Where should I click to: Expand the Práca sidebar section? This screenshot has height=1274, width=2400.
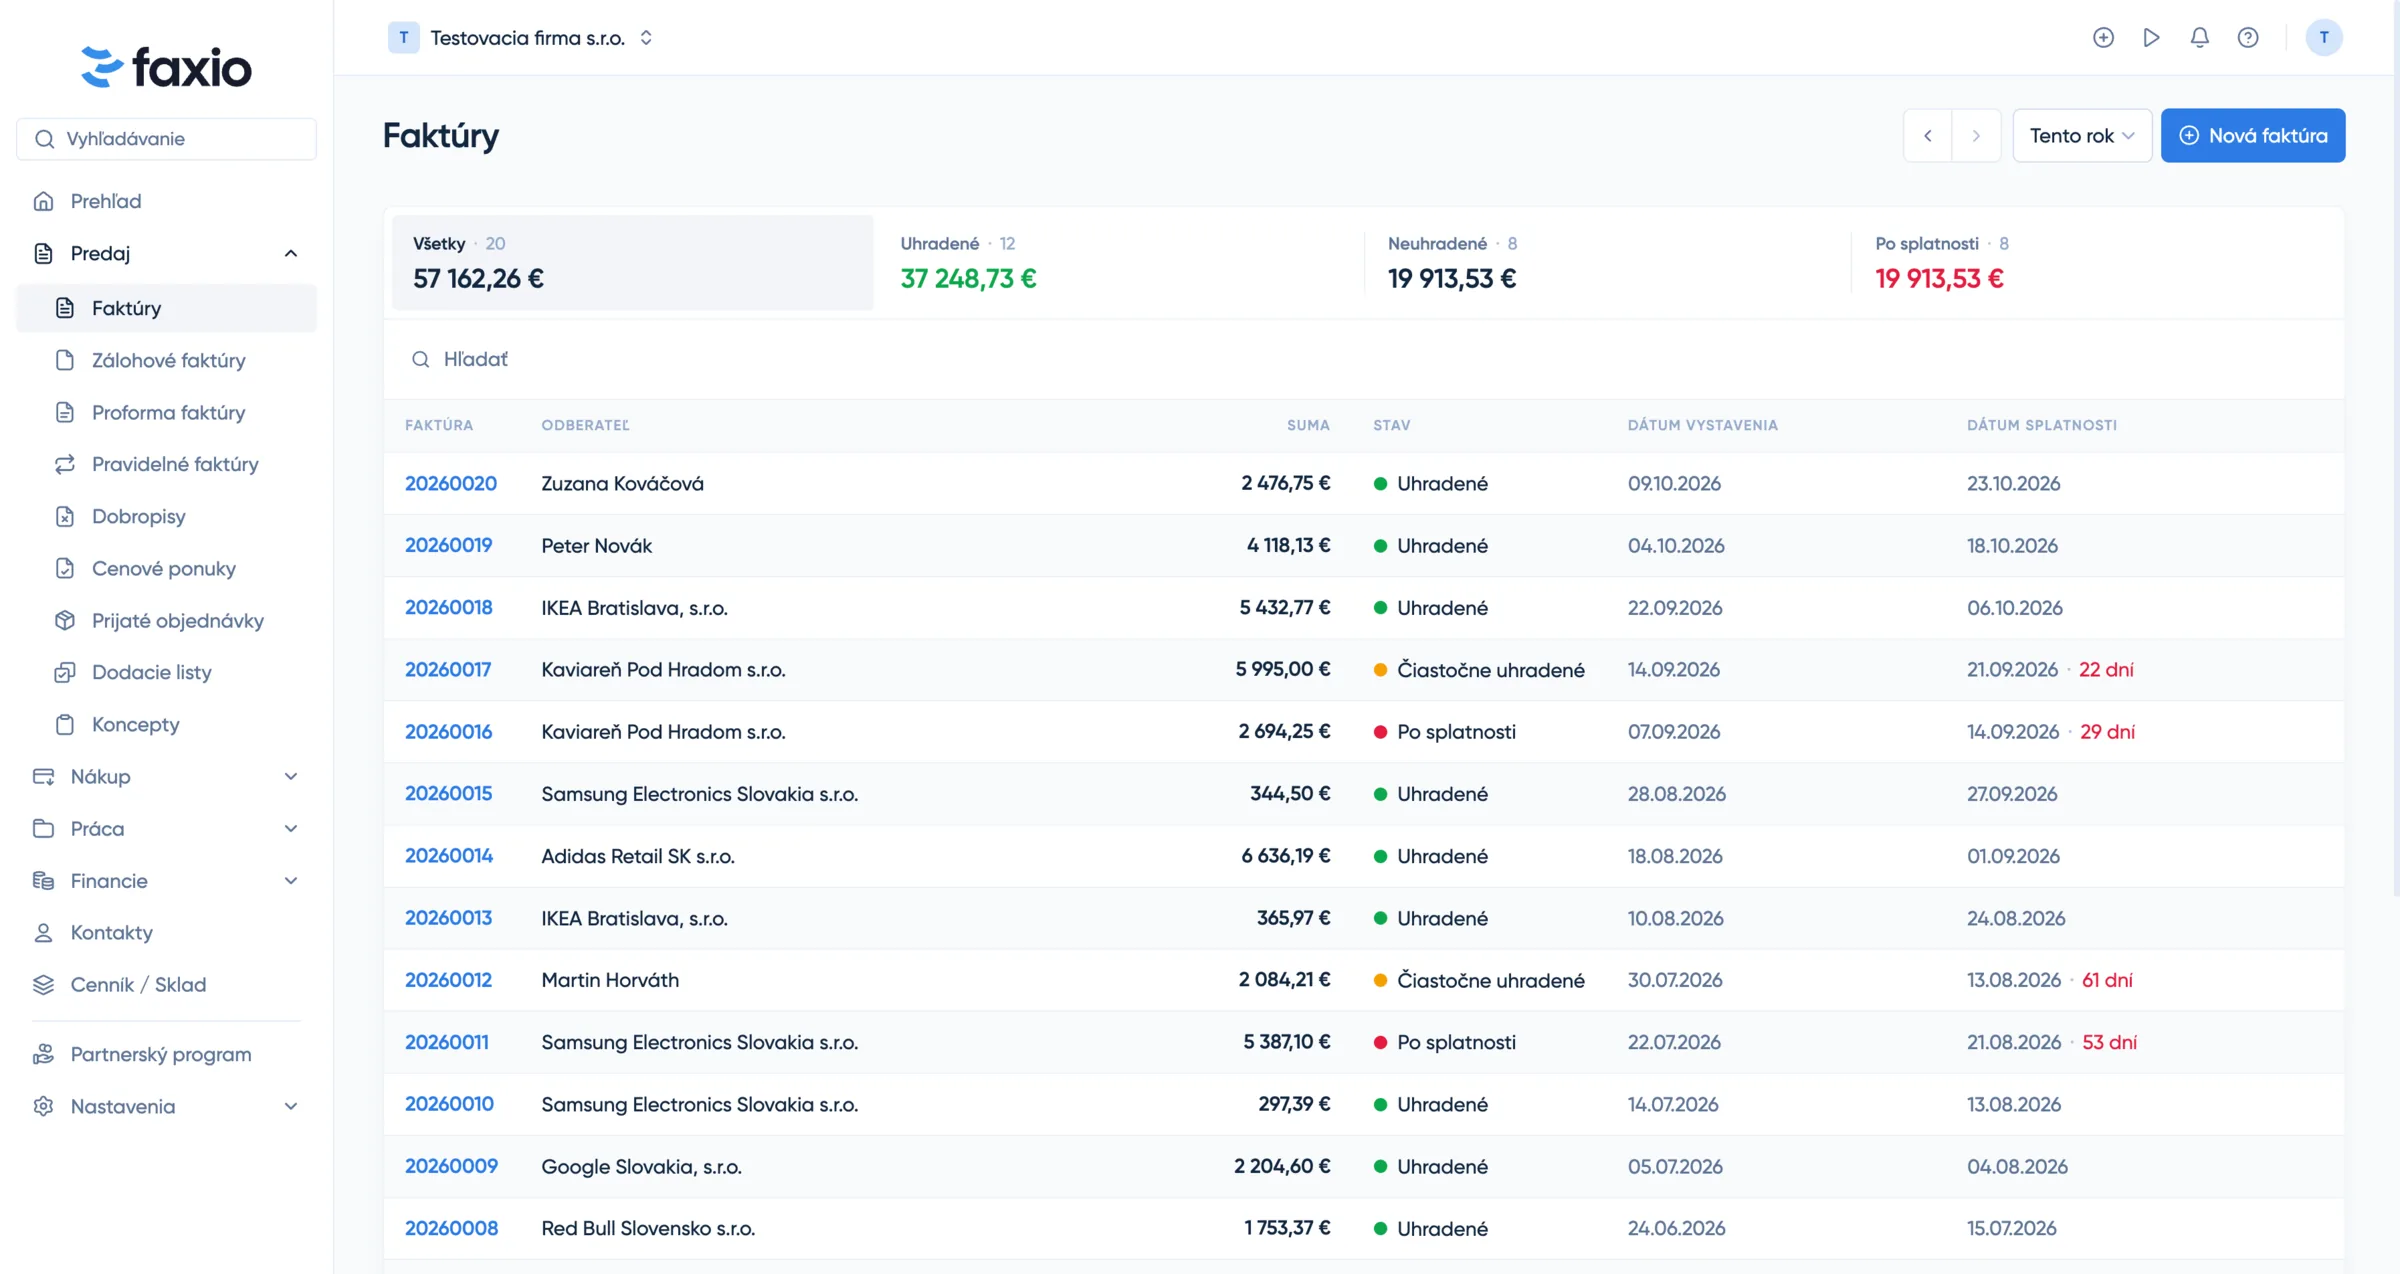coord(167,828)
